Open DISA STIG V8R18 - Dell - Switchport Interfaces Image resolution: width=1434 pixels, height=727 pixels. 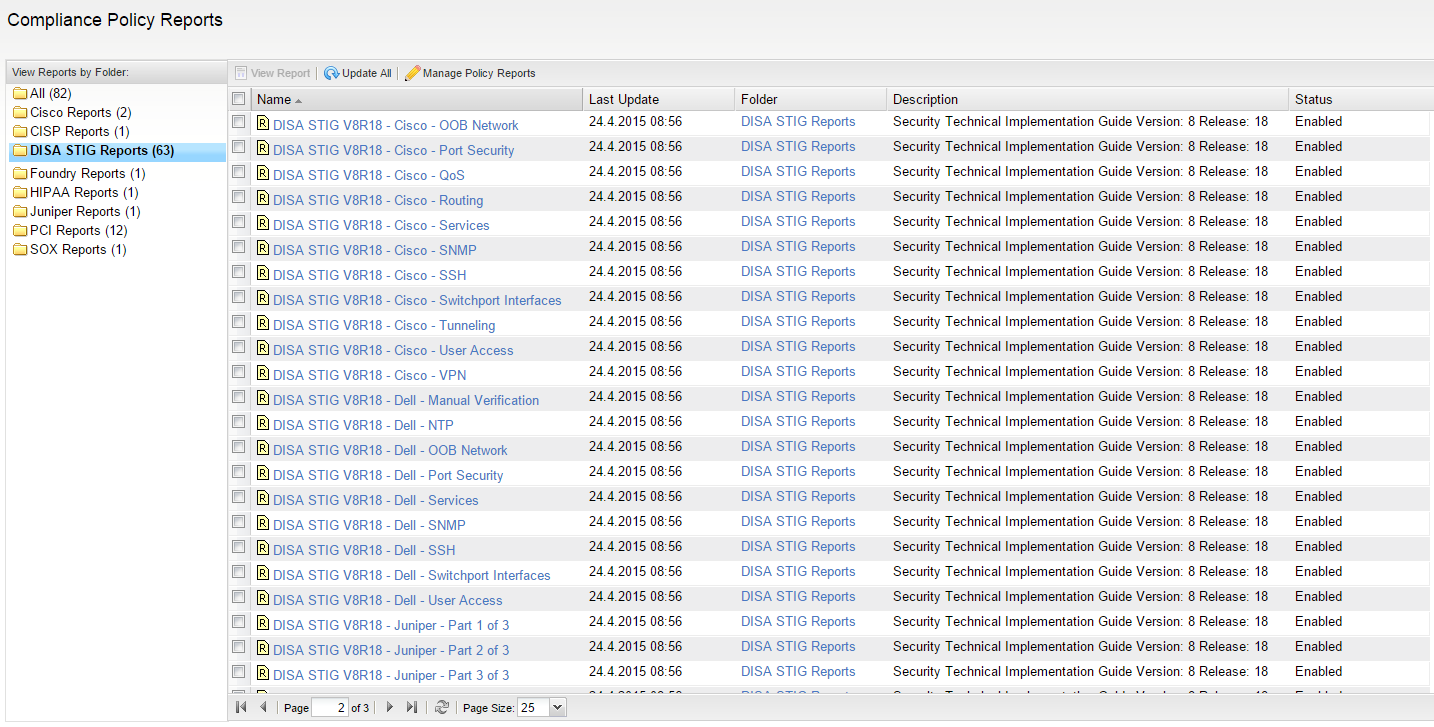412,575
